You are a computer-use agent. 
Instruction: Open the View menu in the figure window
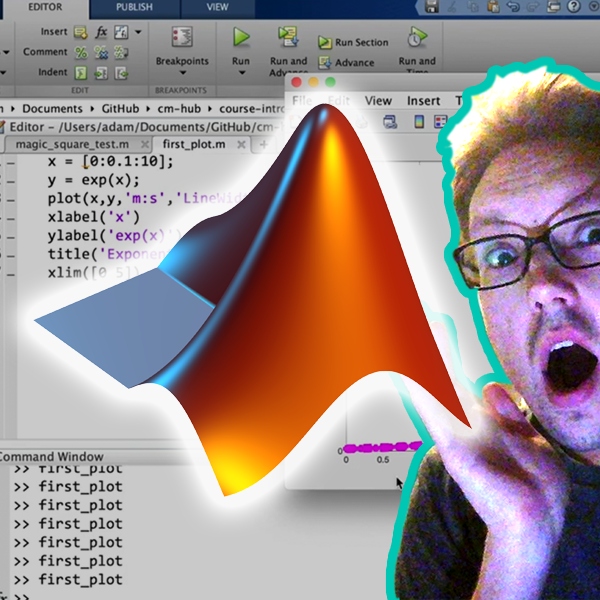pos(378,101)
